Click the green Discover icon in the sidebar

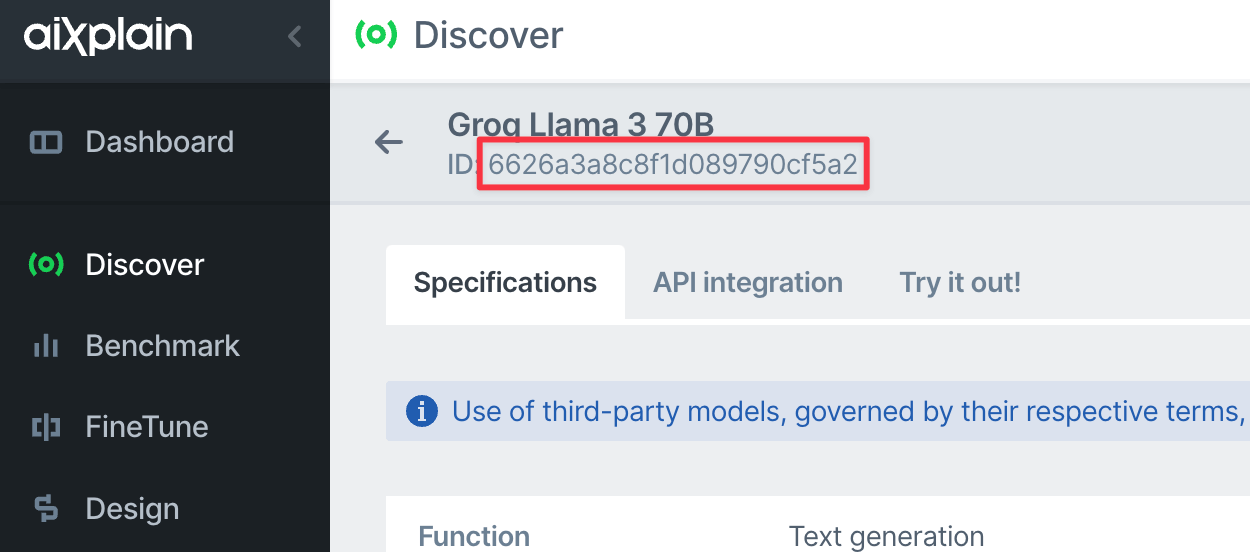[46, 264]
